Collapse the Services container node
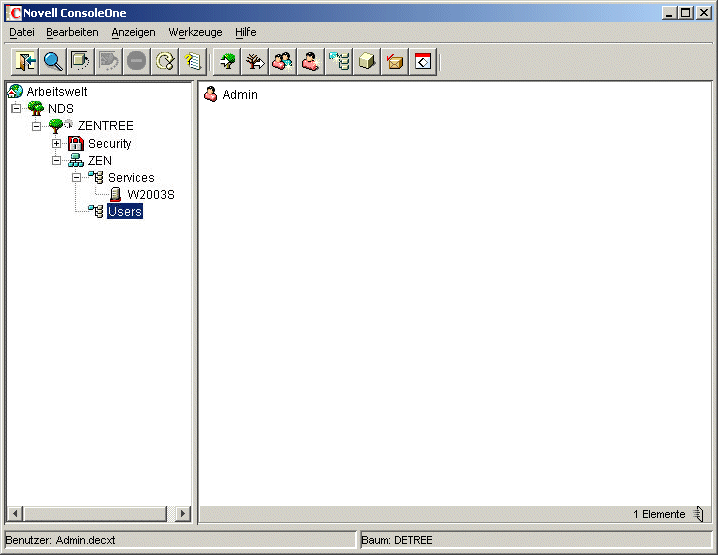The image size is (718, 555). pyautogui.click(x=76, y=177)
